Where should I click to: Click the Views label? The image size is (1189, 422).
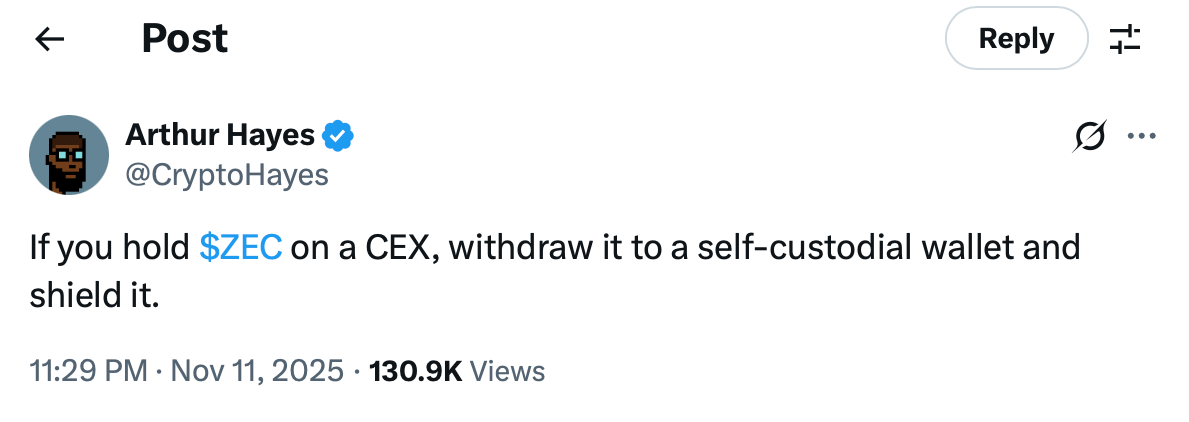pos(507,372)
